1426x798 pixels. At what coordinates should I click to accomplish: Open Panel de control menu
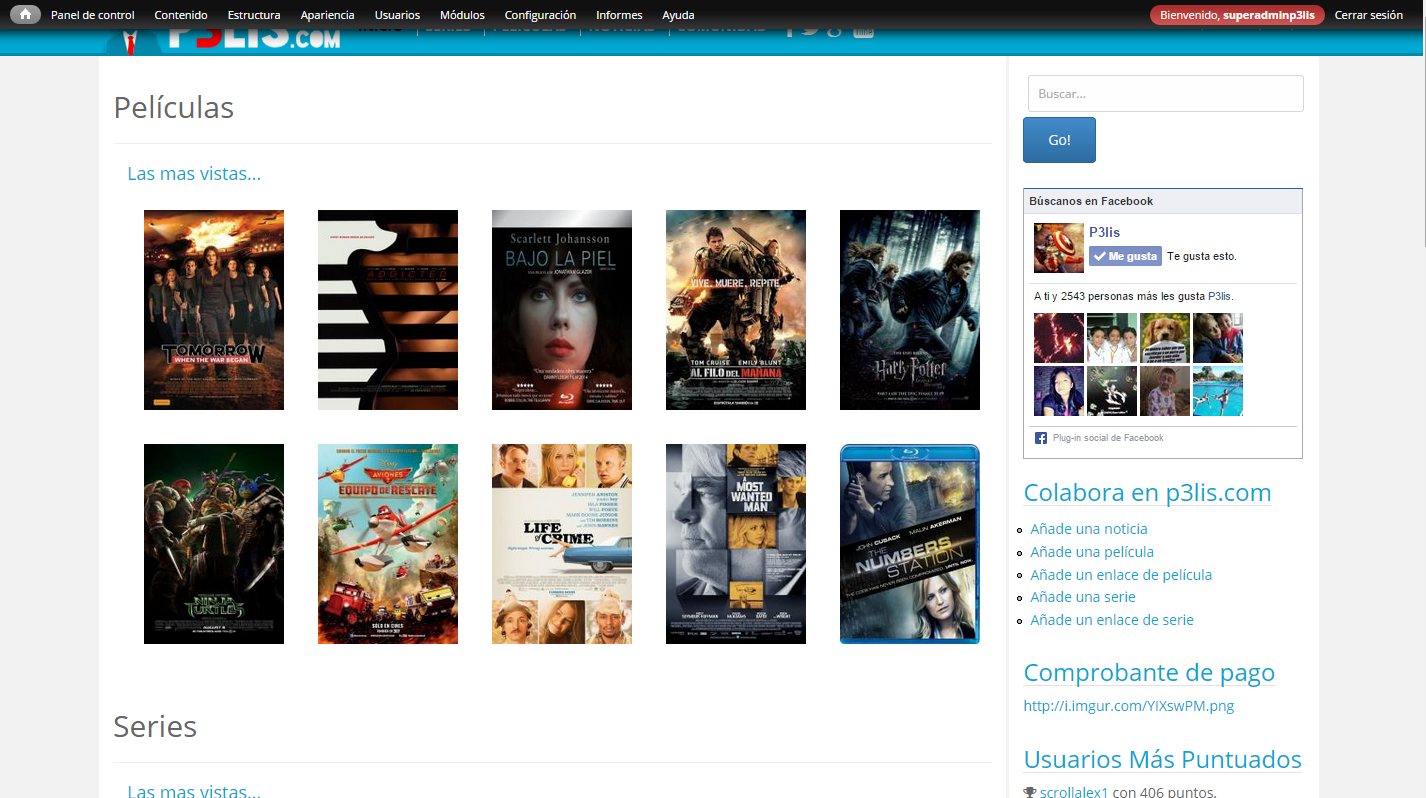[x=93, y=15]
